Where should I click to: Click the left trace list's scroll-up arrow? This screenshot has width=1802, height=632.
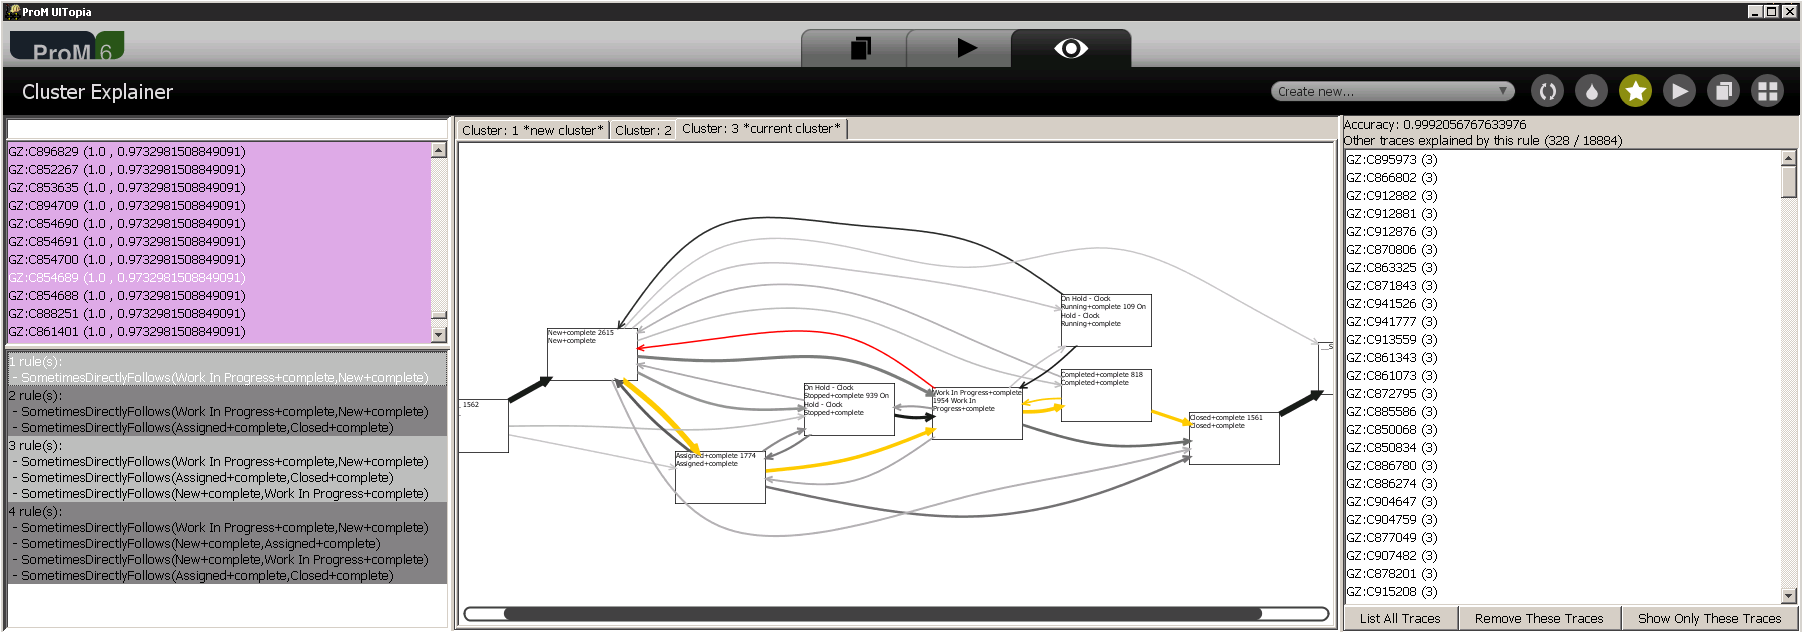[439, 150]
